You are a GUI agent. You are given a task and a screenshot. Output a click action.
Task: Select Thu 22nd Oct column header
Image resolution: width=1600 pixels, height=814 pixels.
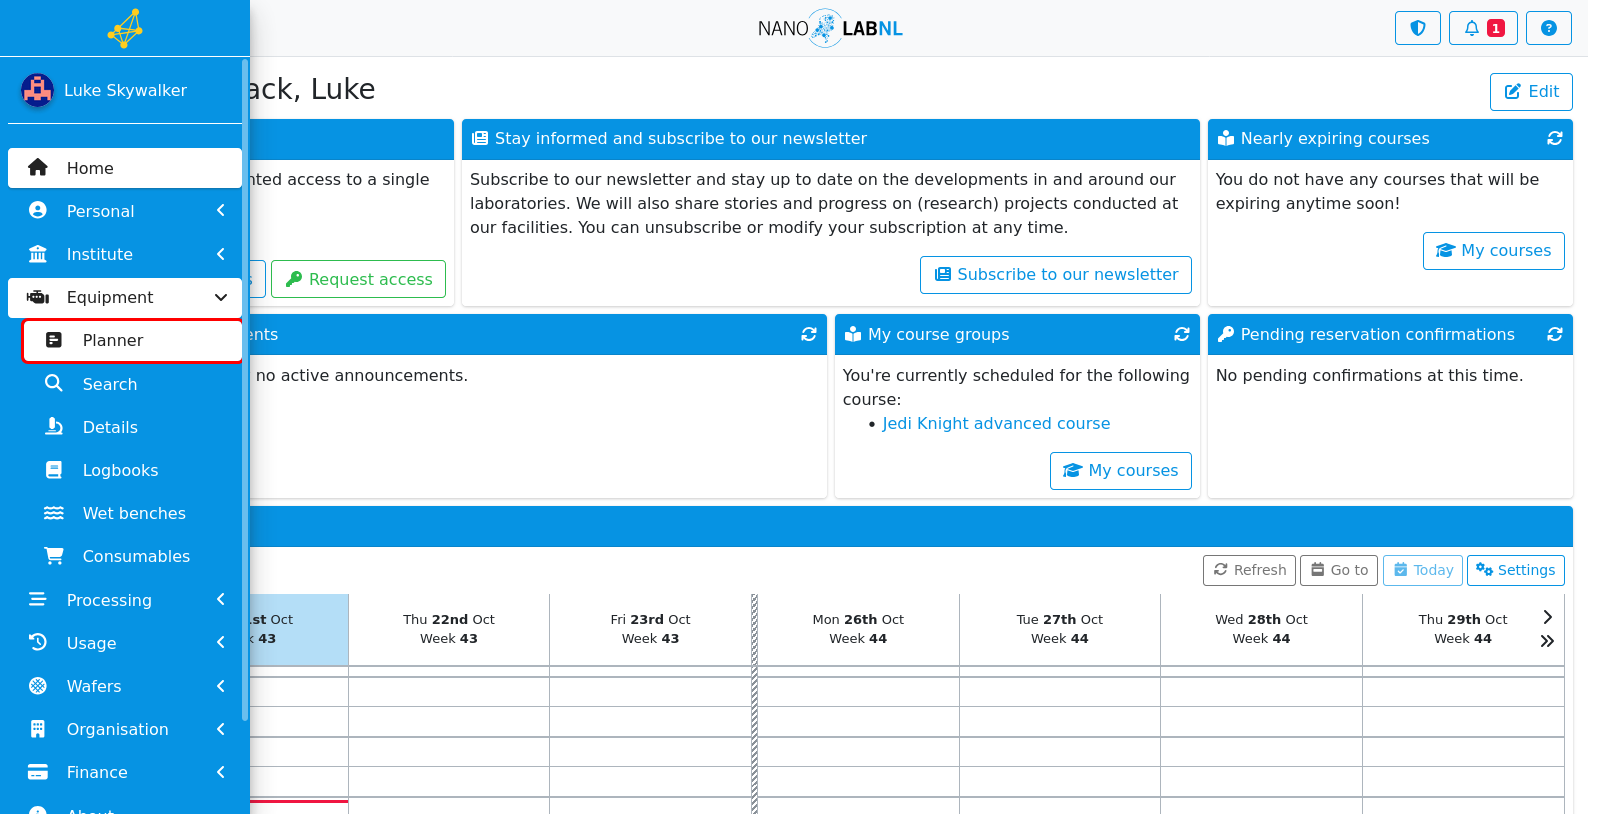(x=449, y=629)
